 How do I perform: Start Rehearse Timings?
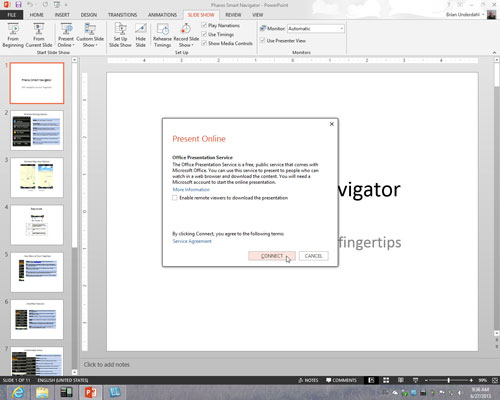pos(162,35)
